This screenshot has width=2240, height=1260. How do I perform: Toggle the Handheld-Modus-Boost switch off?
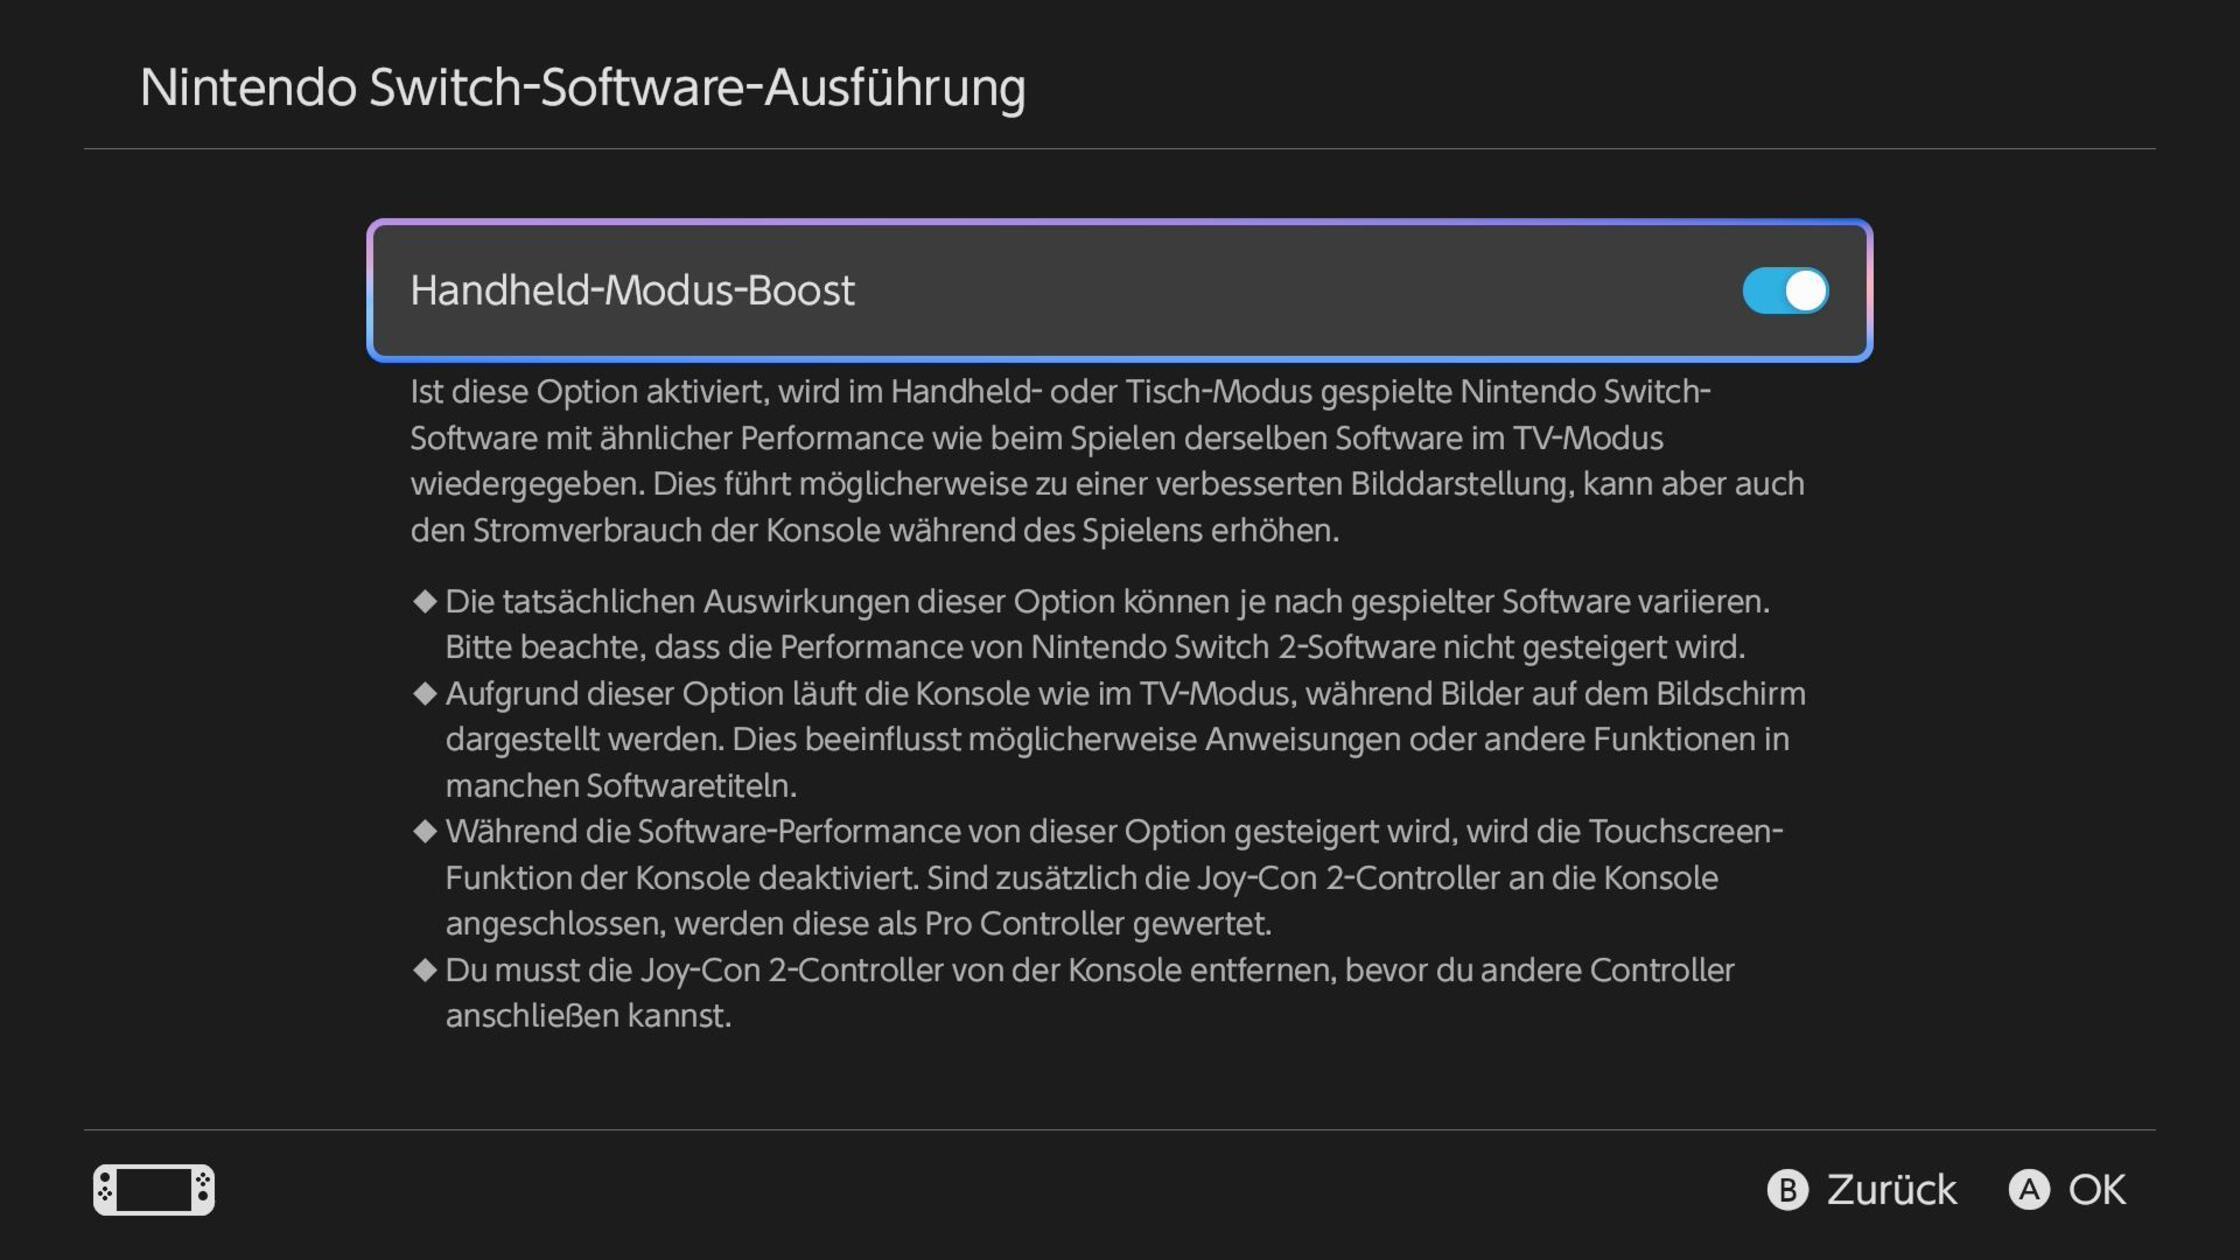[x=1784, y=291]
